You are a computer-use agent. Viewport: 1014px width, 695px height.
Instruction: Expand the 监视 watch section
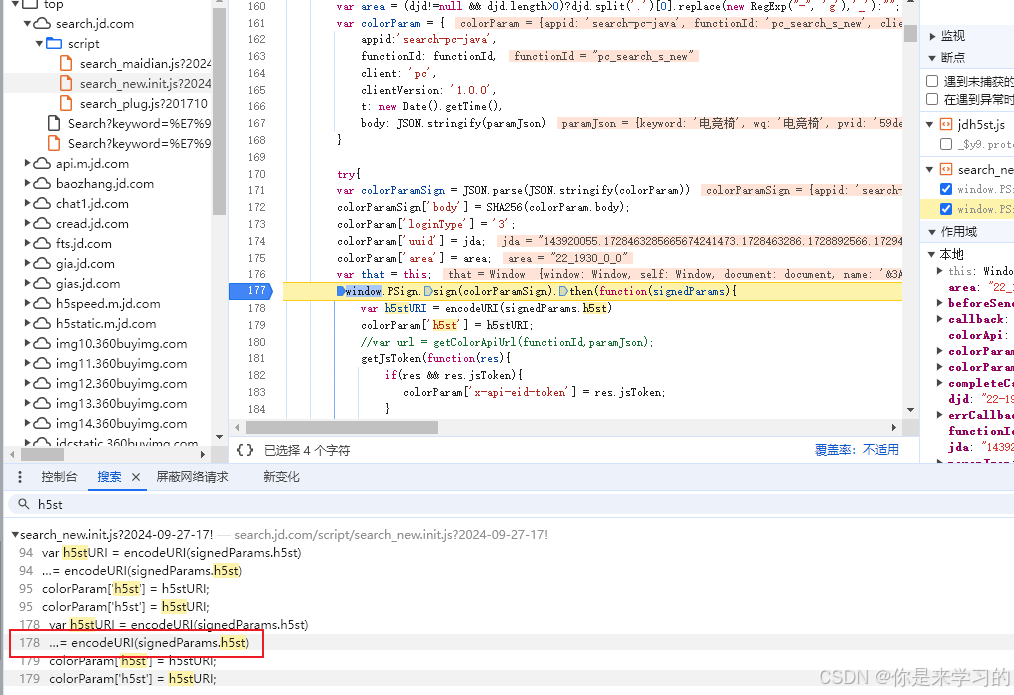931,36
